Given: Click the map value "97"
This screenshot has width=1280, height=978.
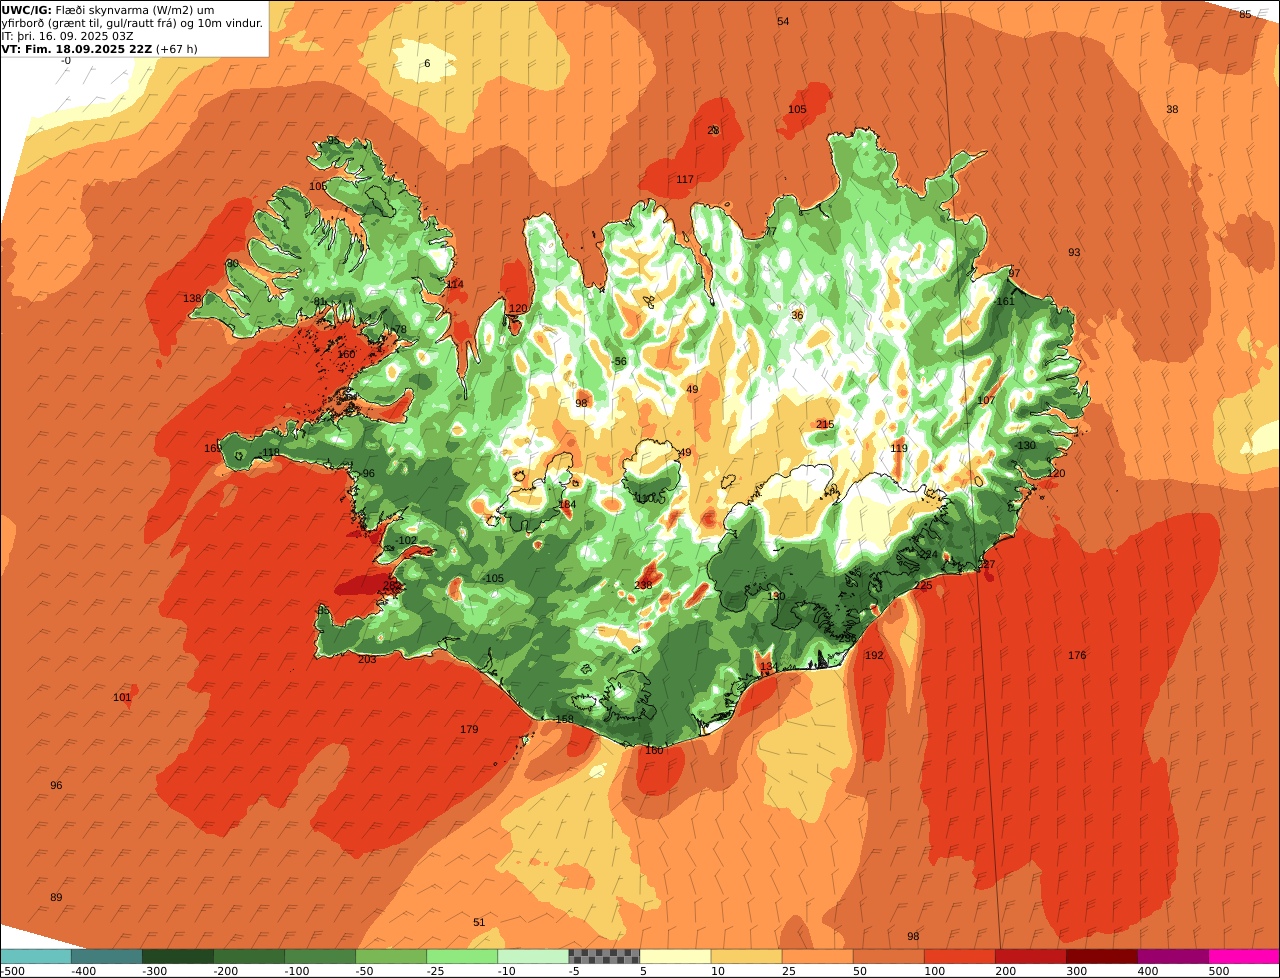Looking at the screenshot, I should (1014, 274).
